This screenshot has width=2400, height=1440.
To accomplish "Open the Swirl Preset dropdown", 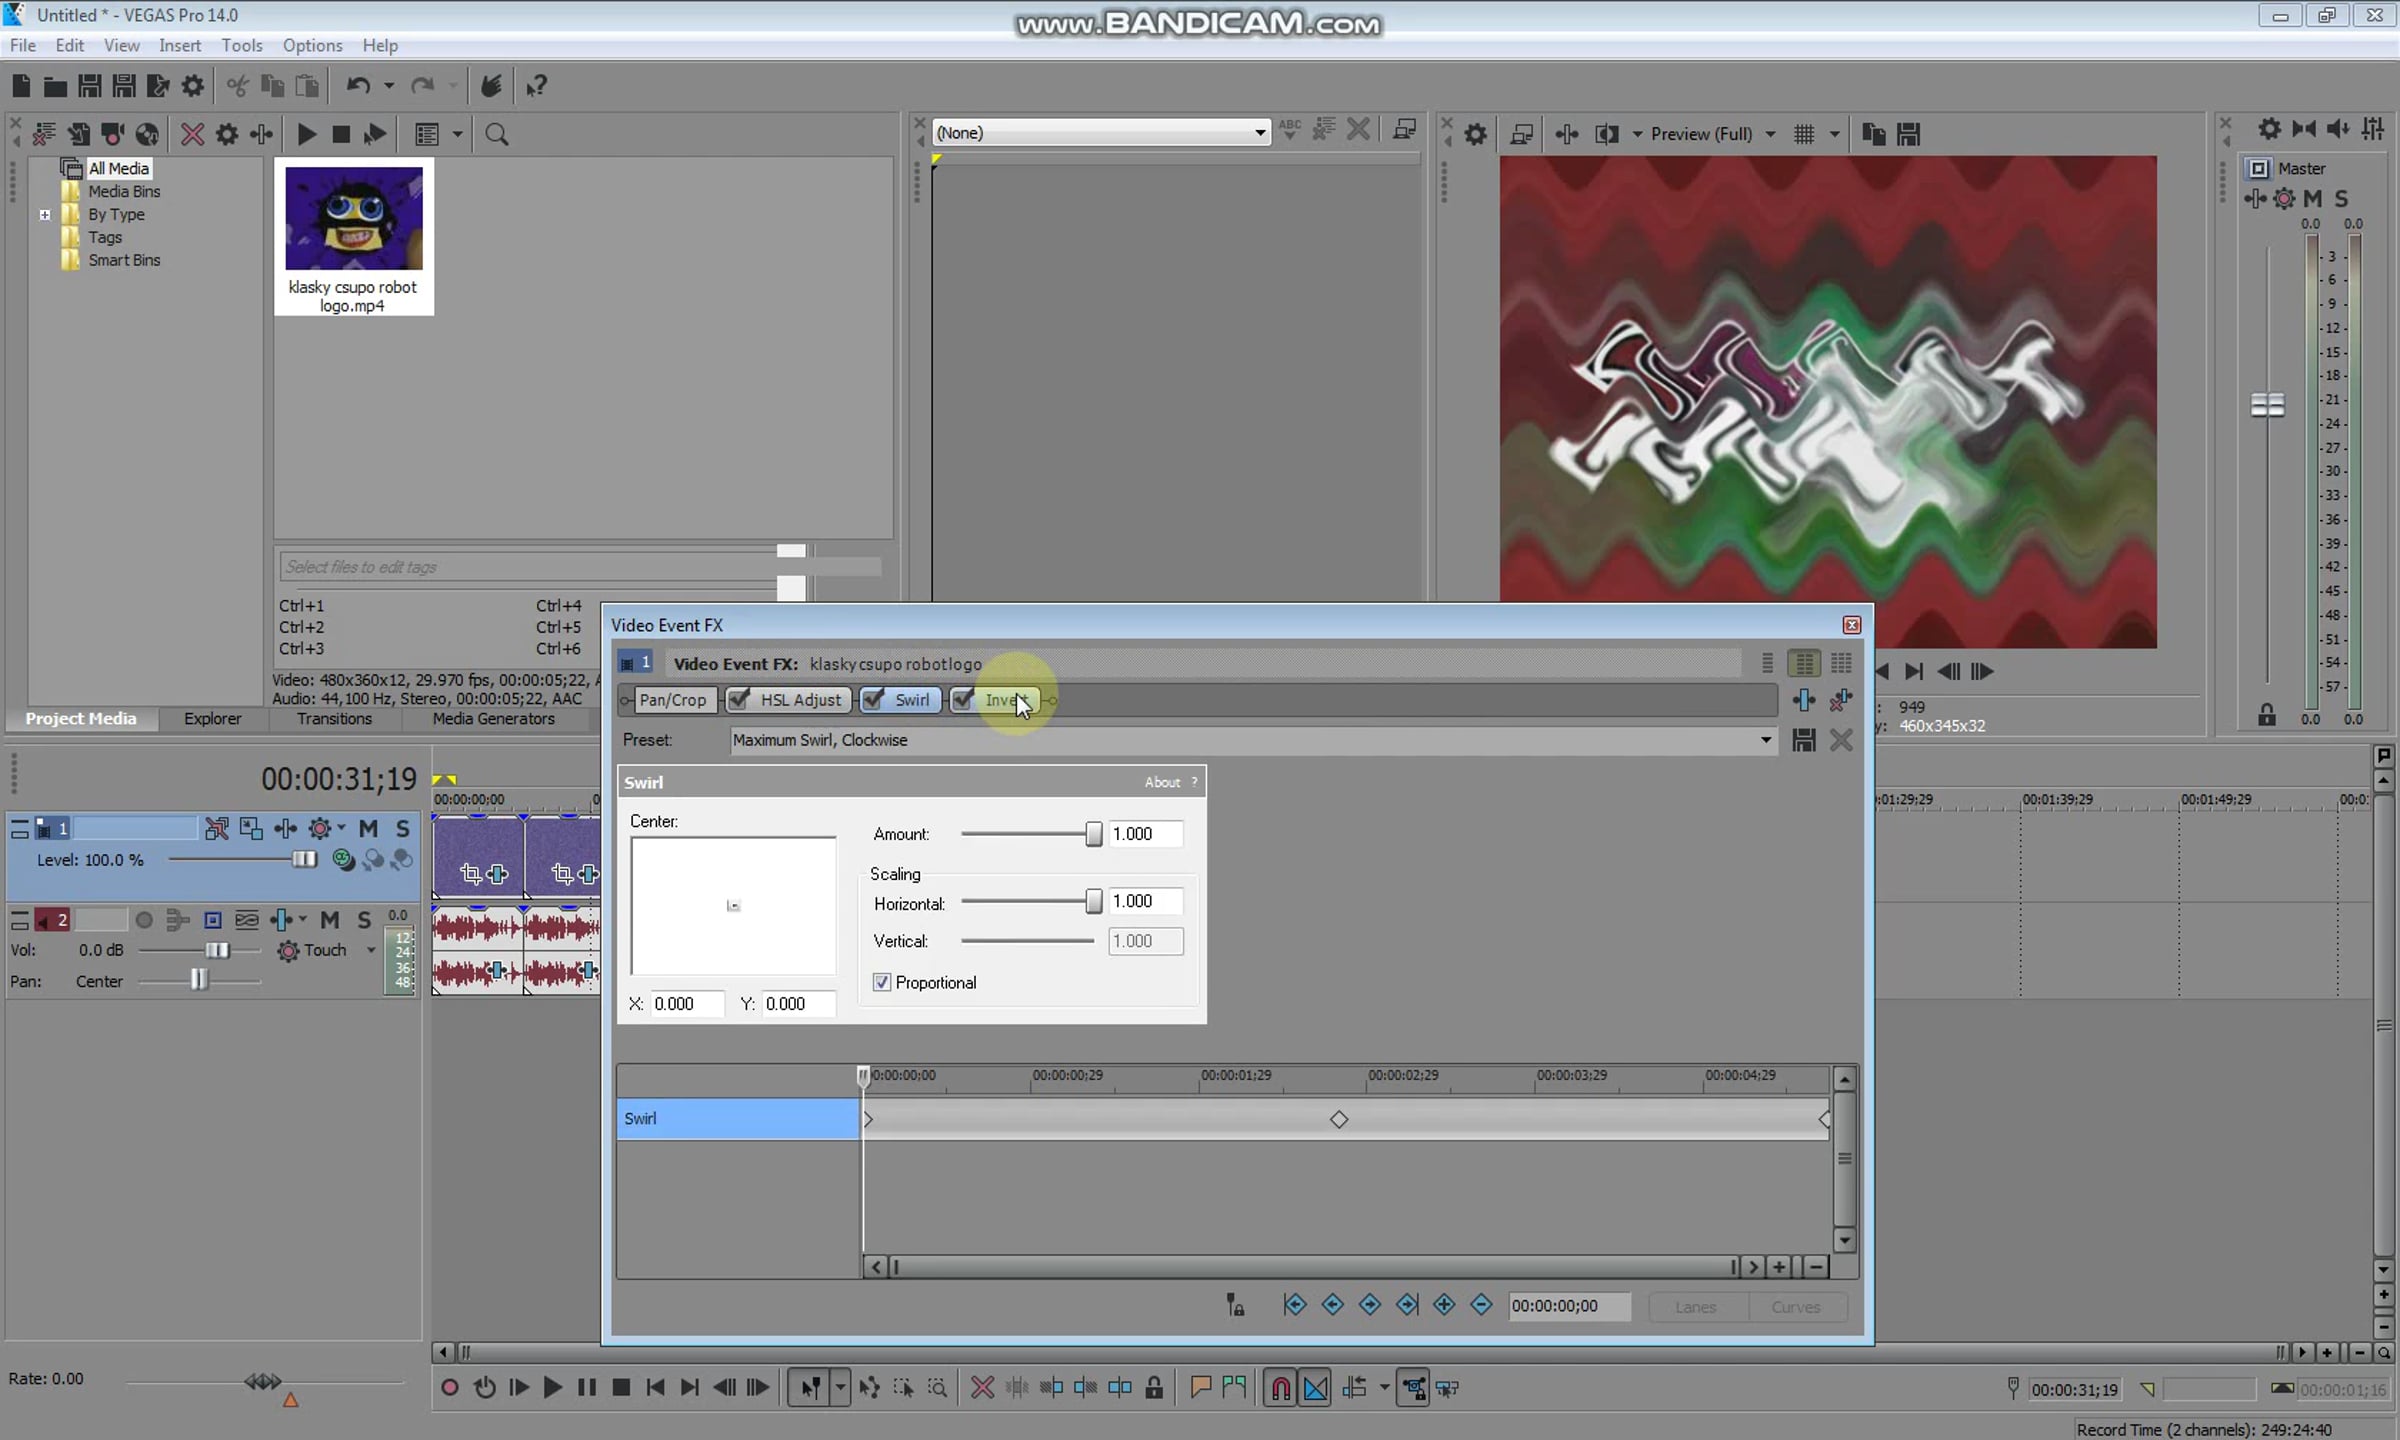I will click(1766, 740).
